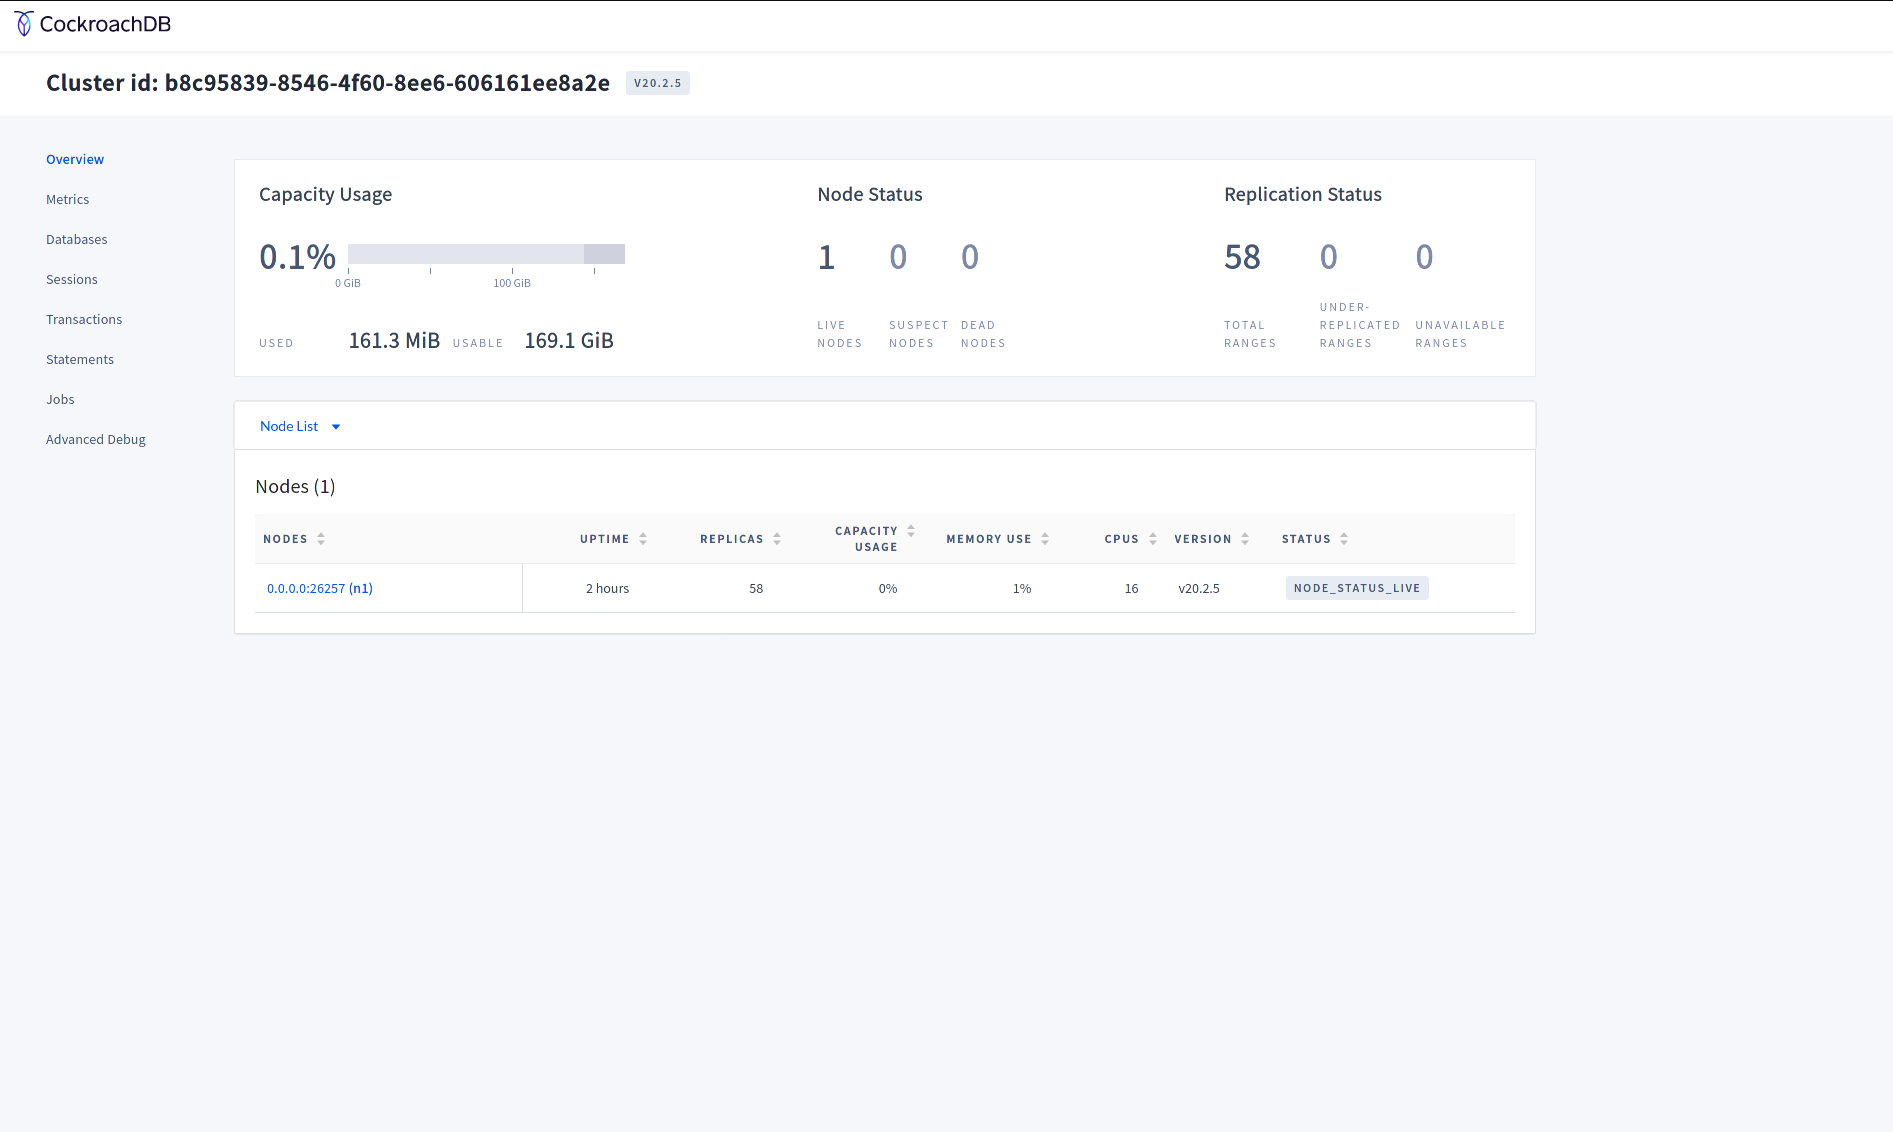Click the Capacity Usage section title

pyautogui.click(x=325, y=194)
